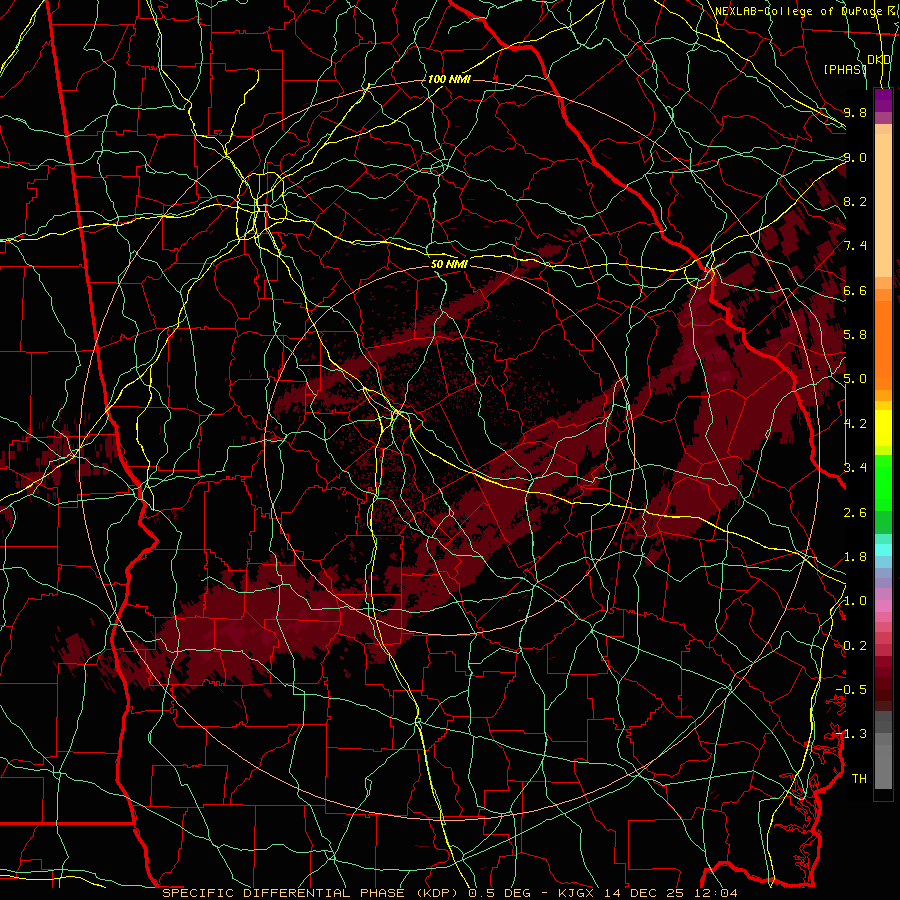The width and height of the screenshot is (900, 900).
Task: Select the 9.0 value on the color scale
Action: coord(855,157)
